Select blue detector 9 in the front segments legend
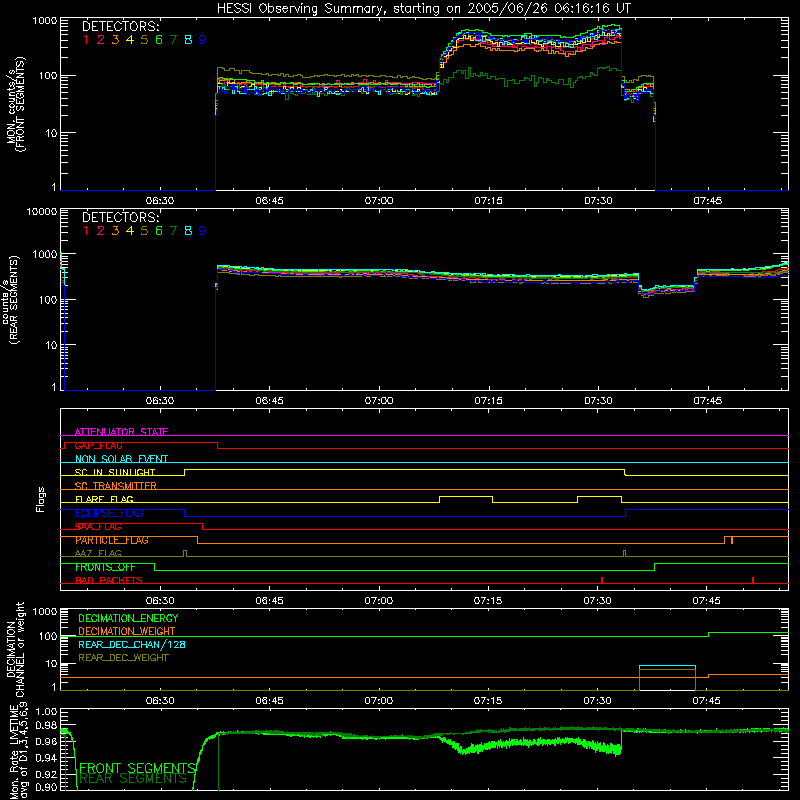Screen dimensions: 800x800 tap(203, 40)
